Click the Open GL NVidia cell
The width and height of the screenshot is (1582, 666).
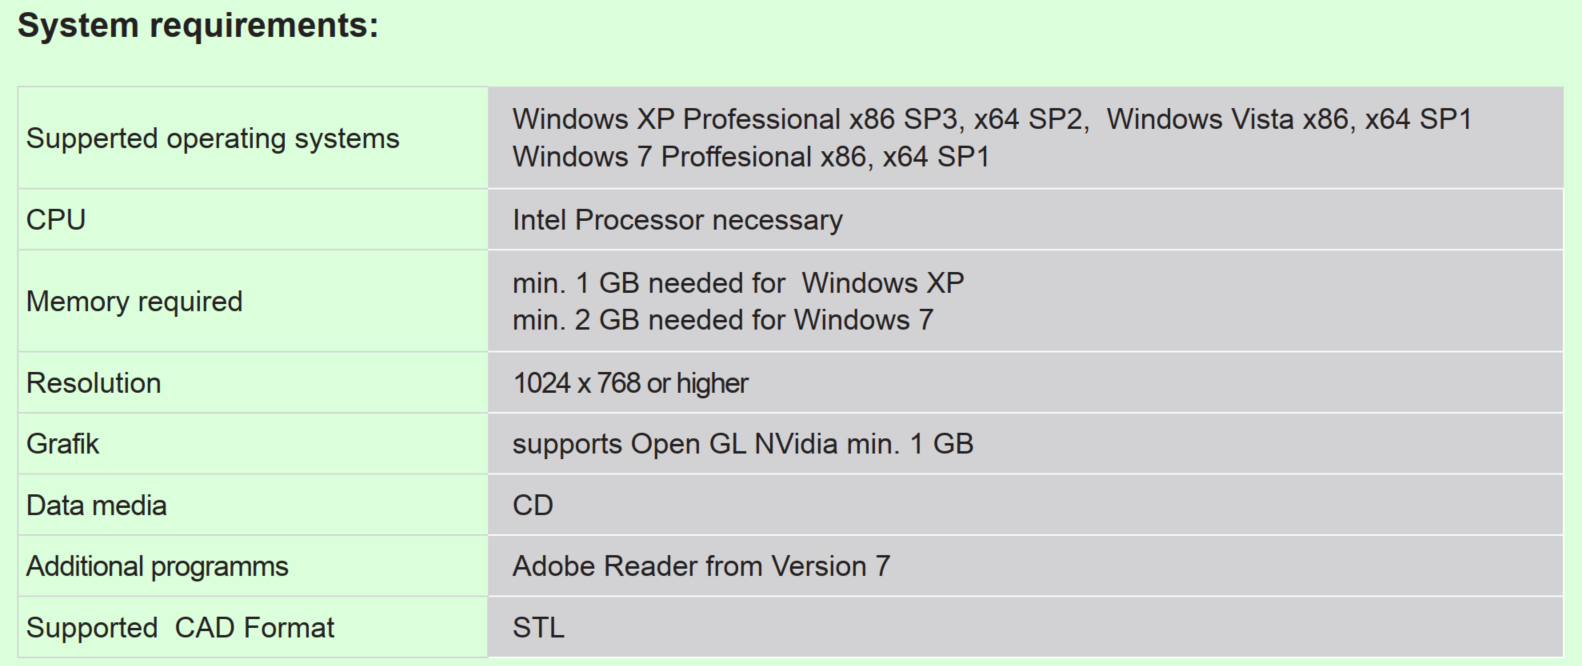742,444
